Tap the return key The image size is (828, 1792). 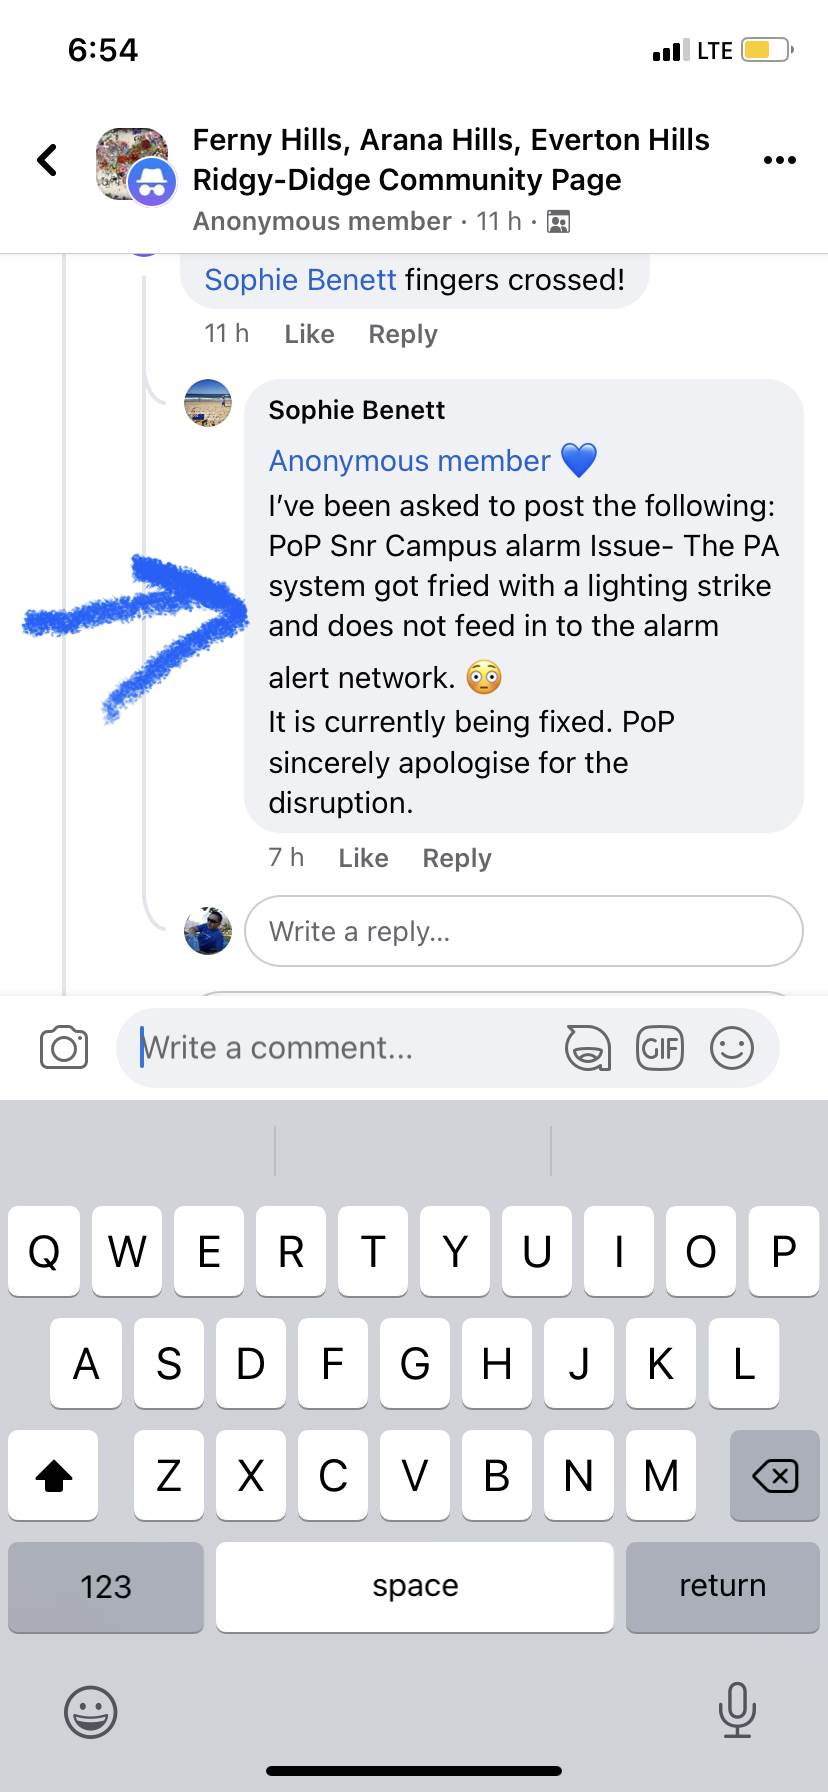click(x=722, y=1587)
